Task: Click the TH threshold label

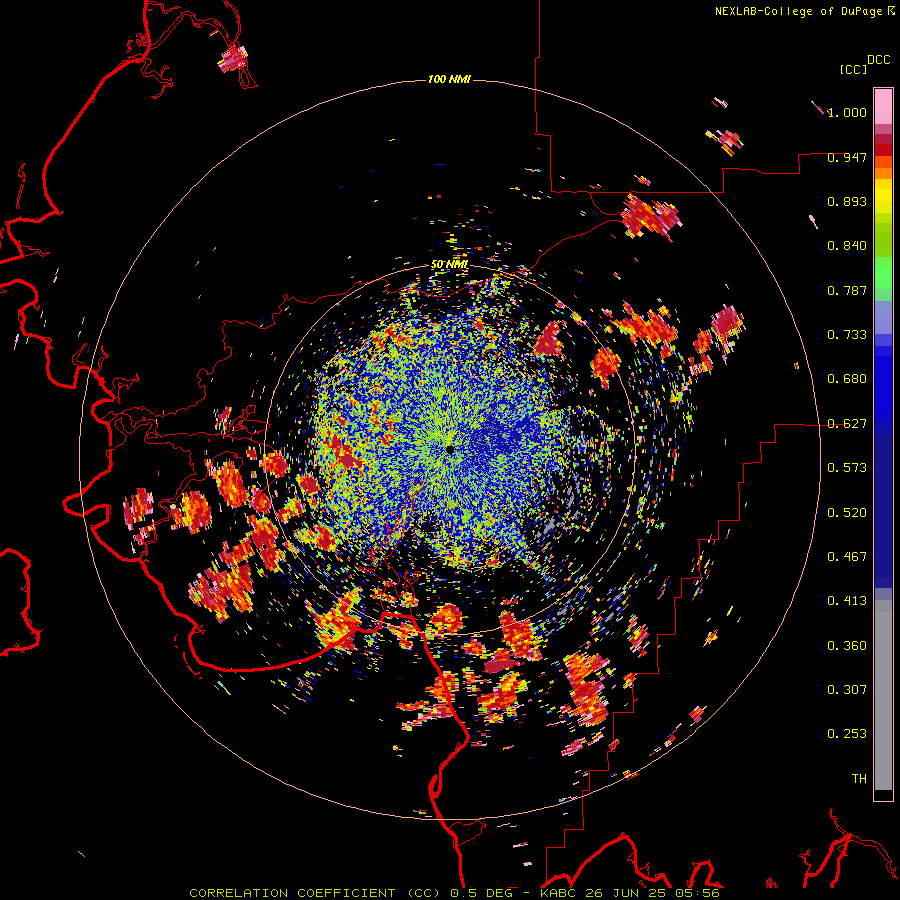Action: pos(859,779)
